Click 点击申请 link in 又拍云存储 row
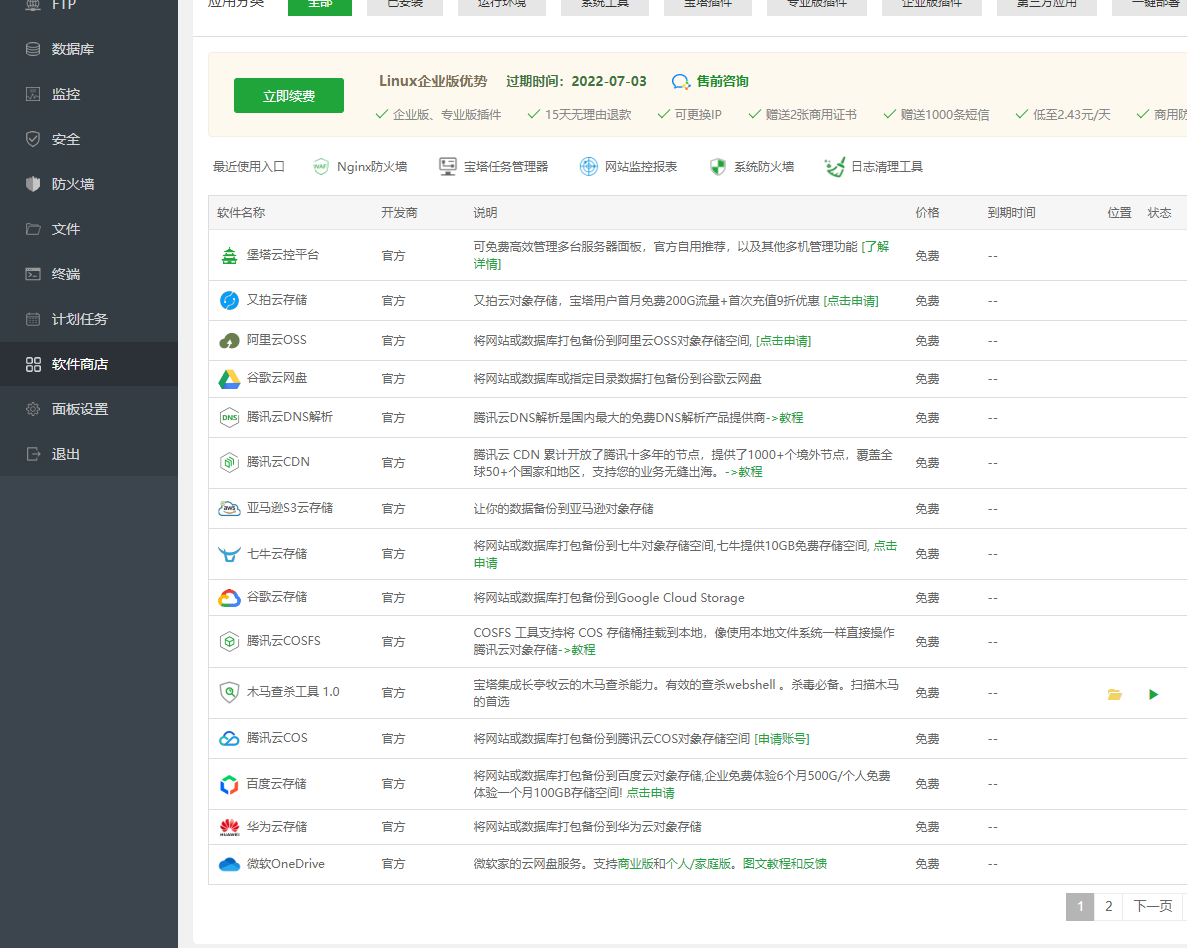Image resolution: width=1187 pixels, height=948 pixels. [851, 301]
